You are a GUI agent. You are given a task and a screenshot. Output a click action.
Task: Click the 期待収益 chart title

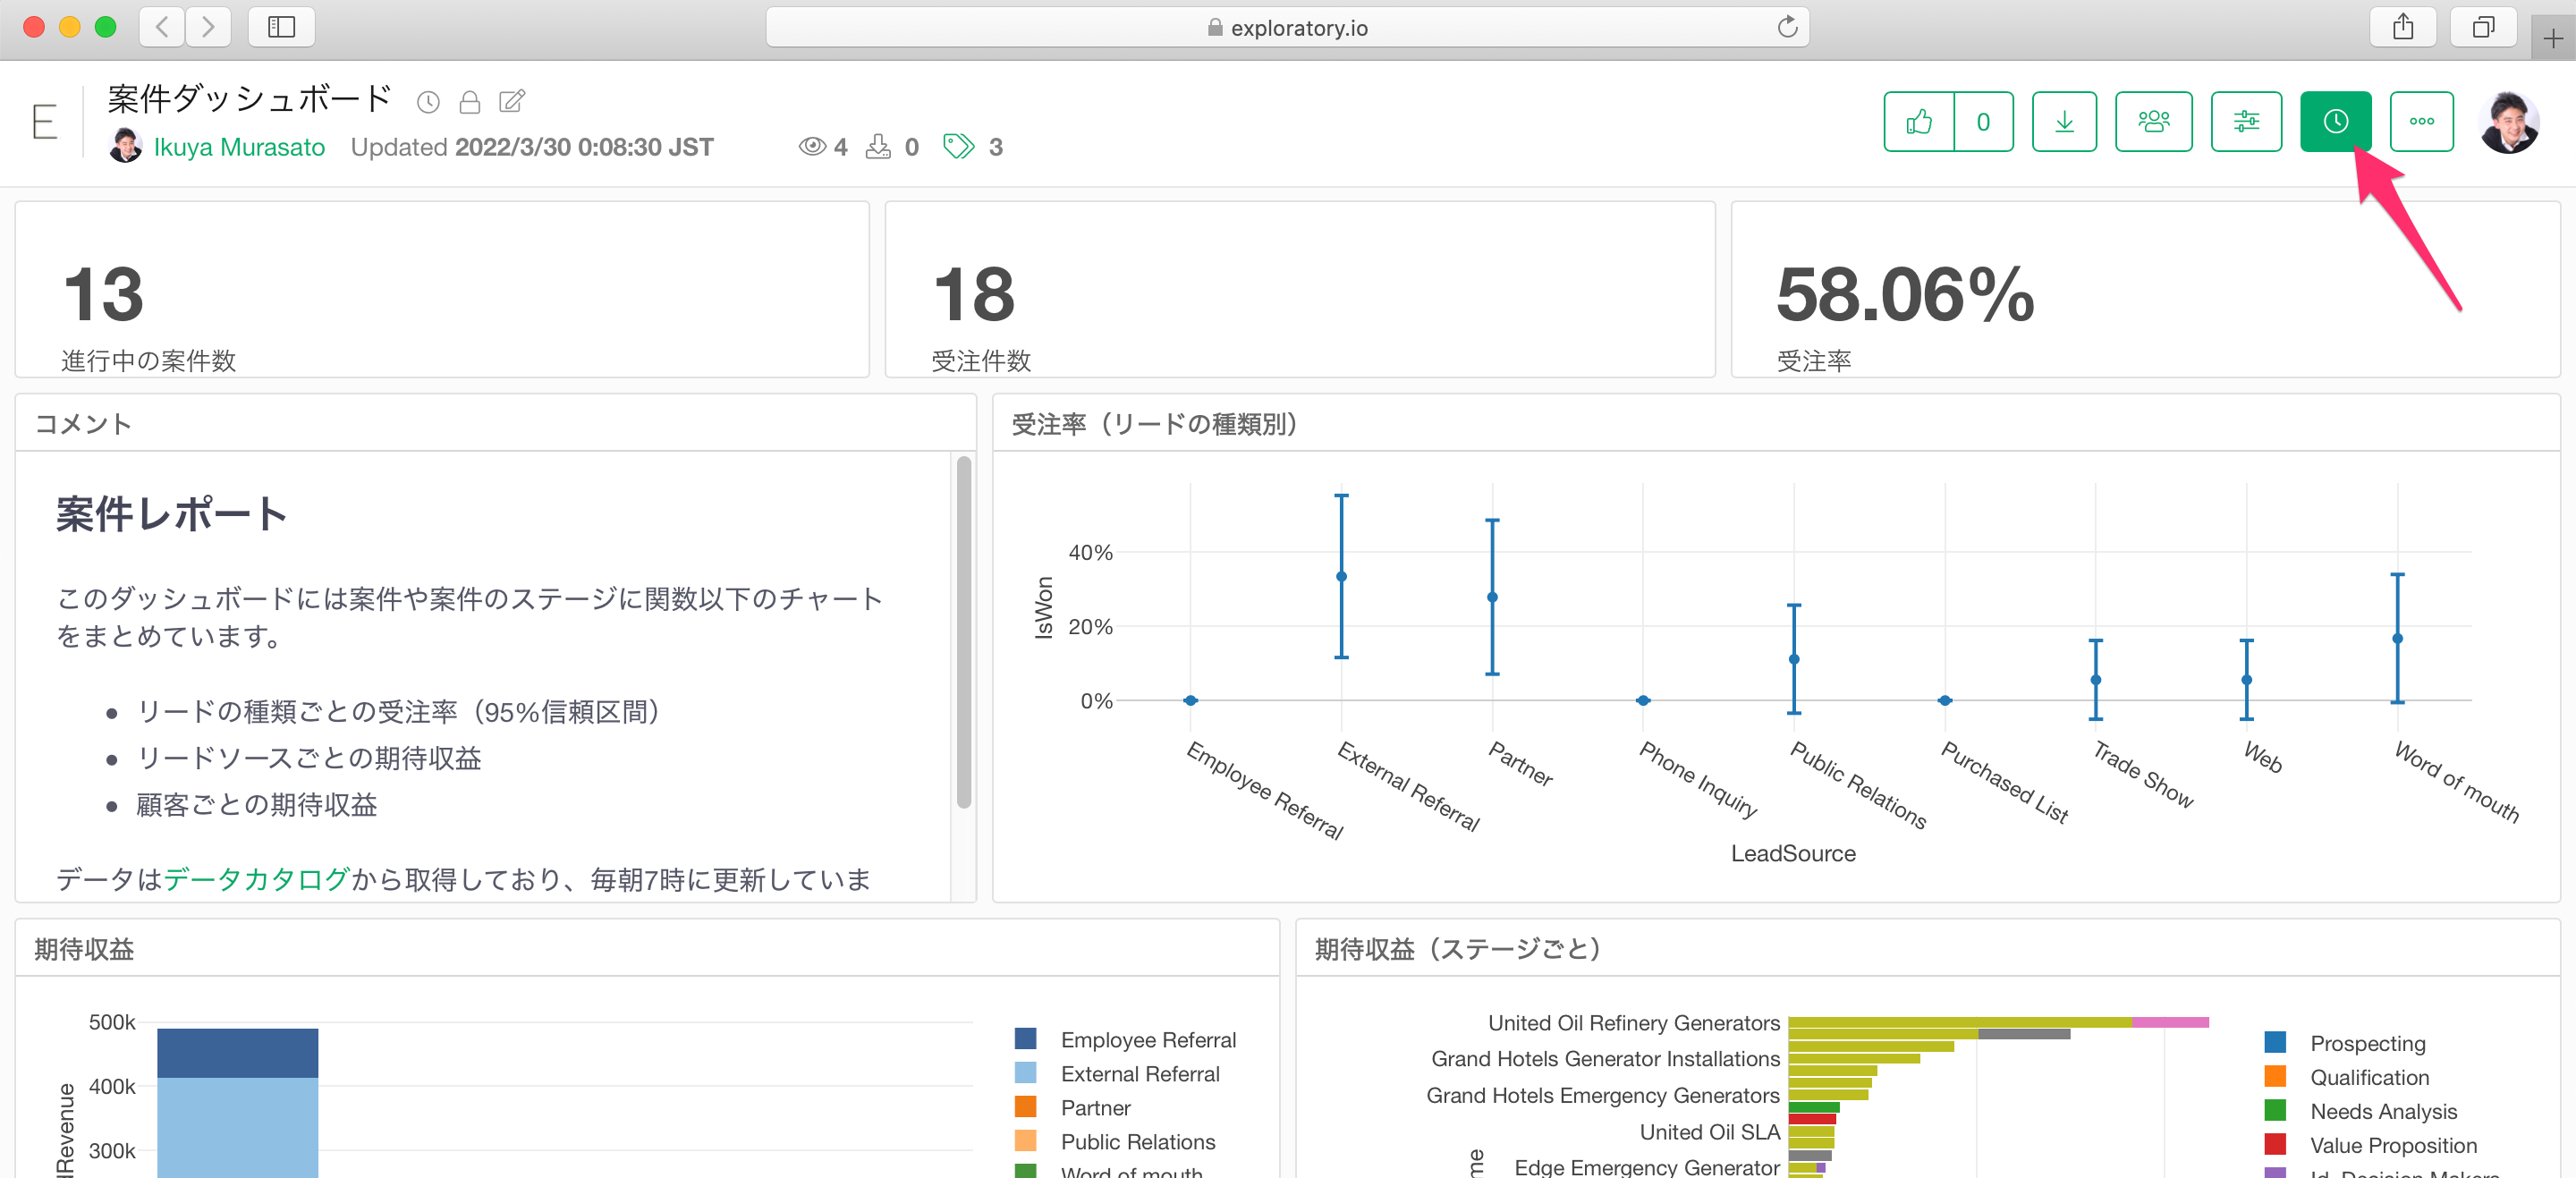[84, 949]
